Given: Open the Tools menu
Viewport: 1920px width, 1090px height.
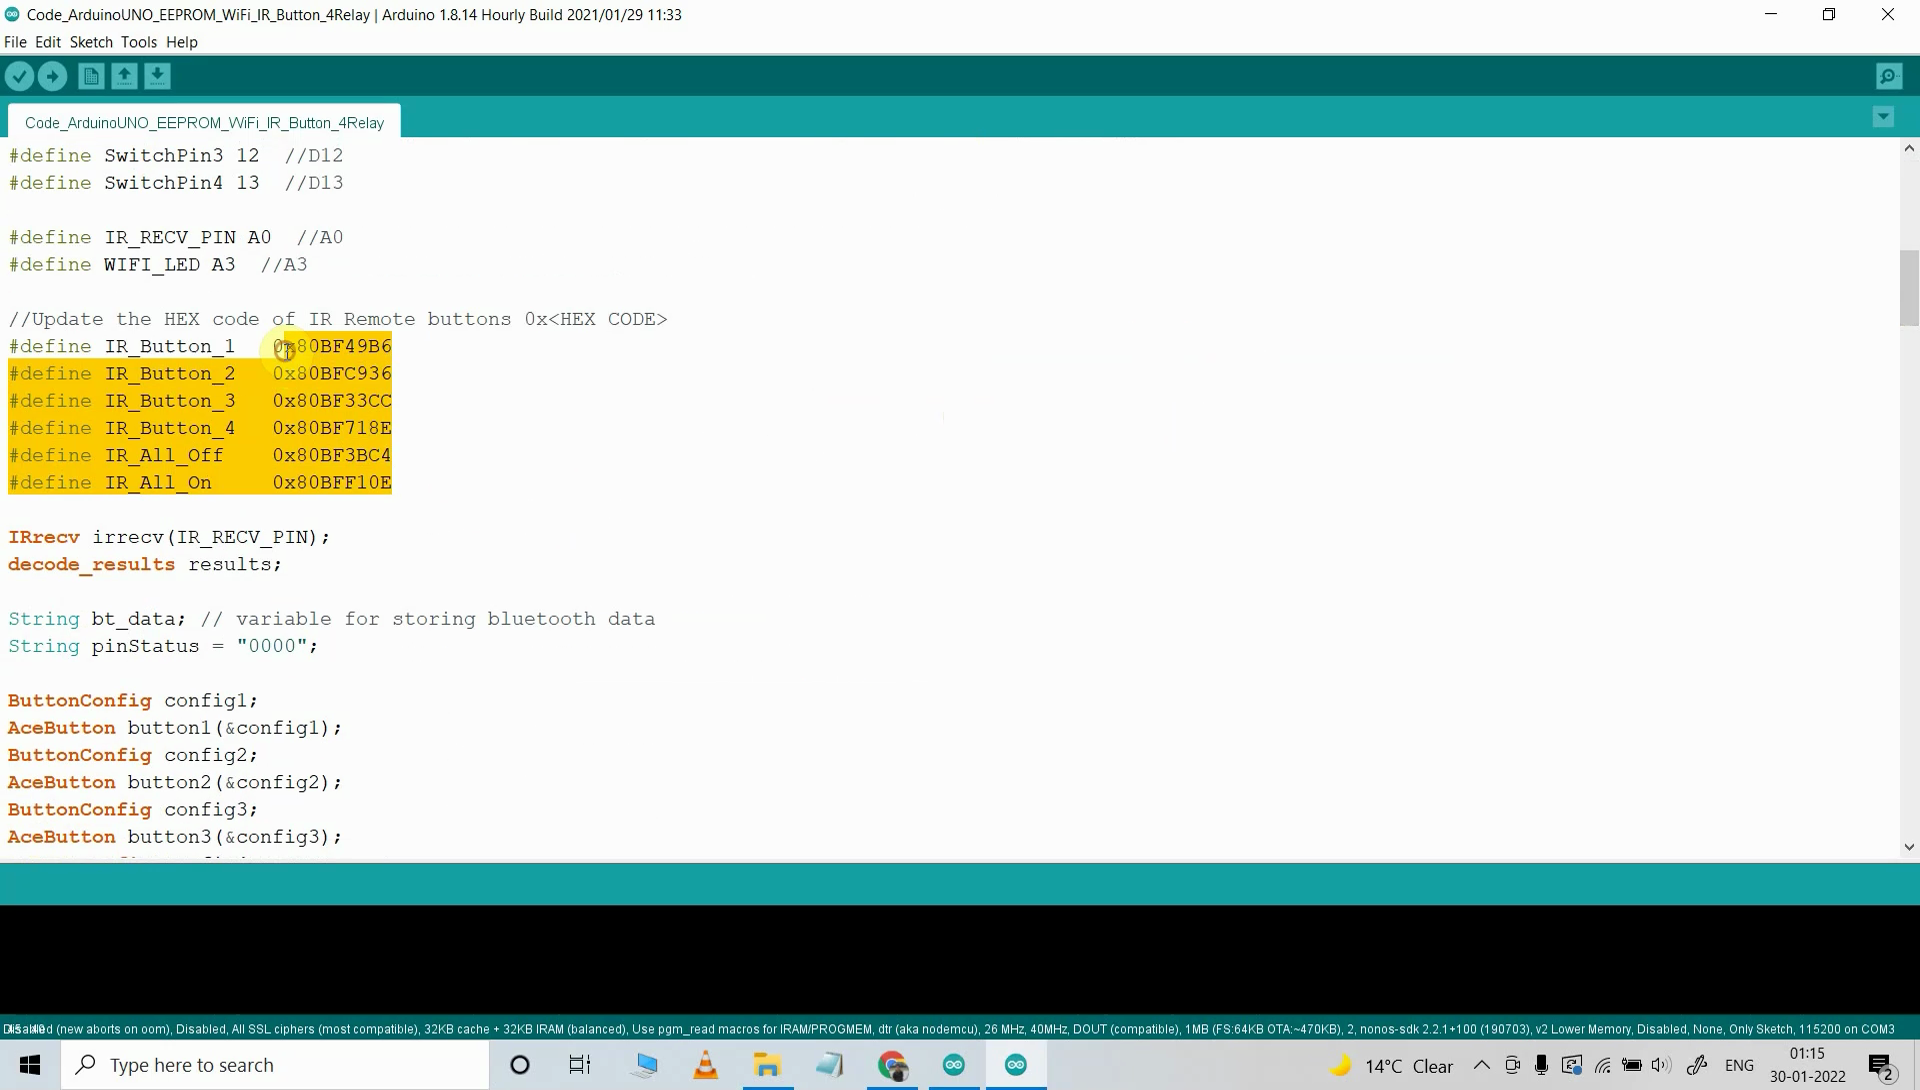Looking at the screenshot, I should 137,41.
